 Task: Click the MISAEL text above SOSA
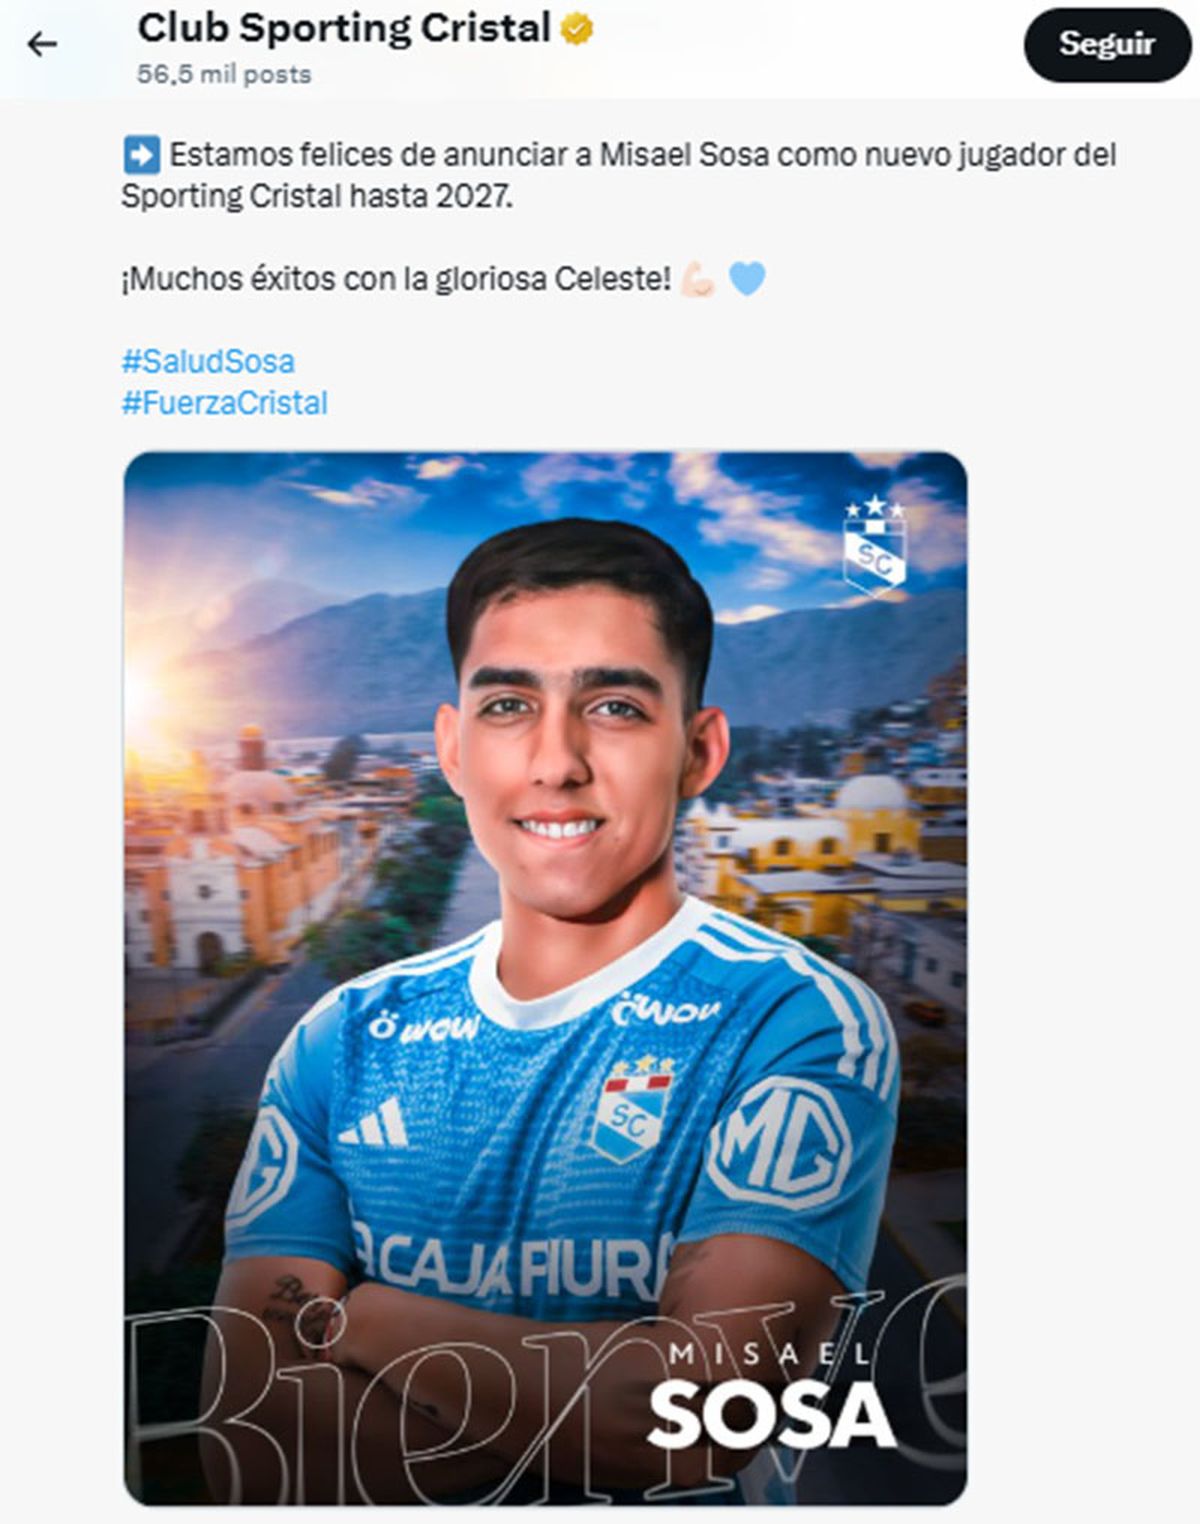(x=770, y=1353)
